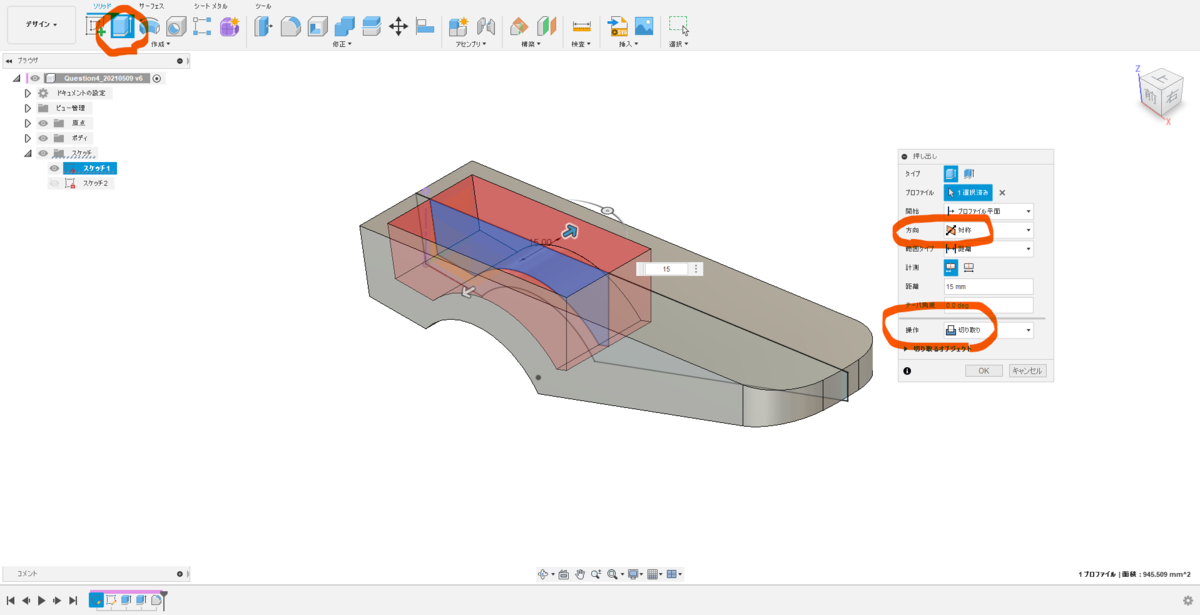Open the info icon in extrude dialog
1200x615 pixels.
pos(907,371)
